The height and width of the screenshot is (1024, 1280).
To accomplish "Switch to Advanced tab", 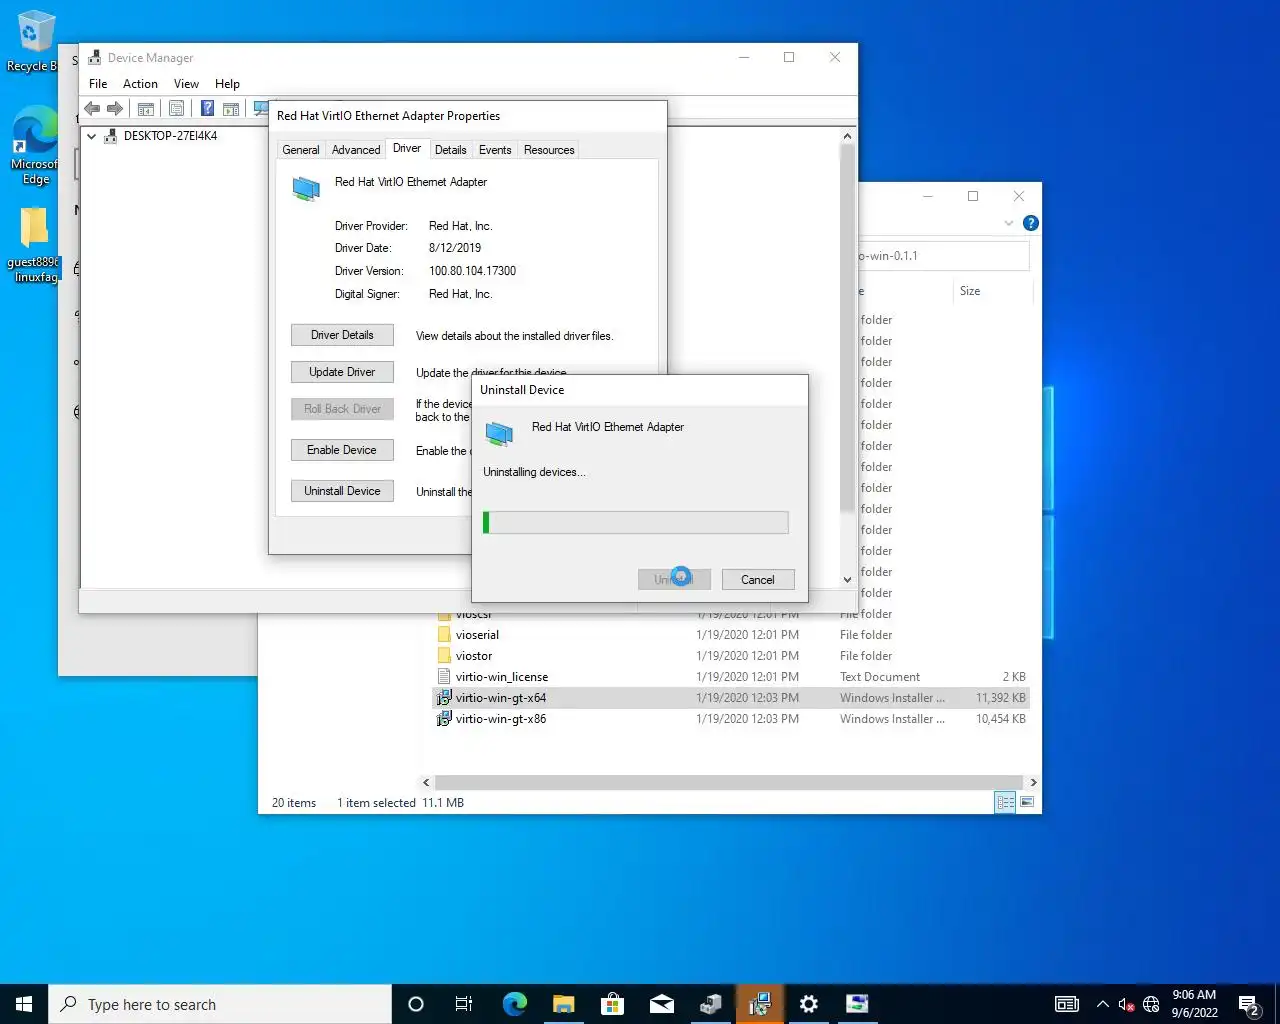I will click(x=356, y=150).
